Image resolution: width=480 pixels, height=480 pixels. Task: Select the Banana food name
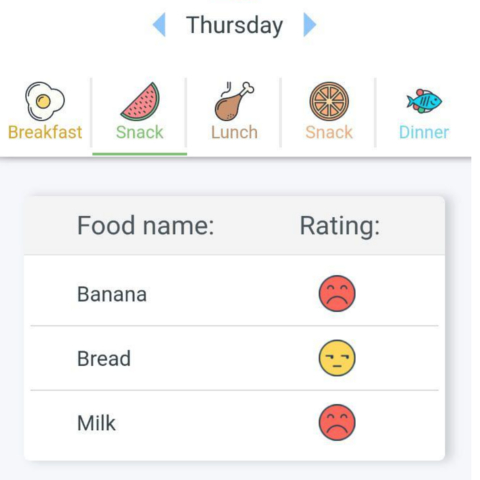[x=112, y=294]
